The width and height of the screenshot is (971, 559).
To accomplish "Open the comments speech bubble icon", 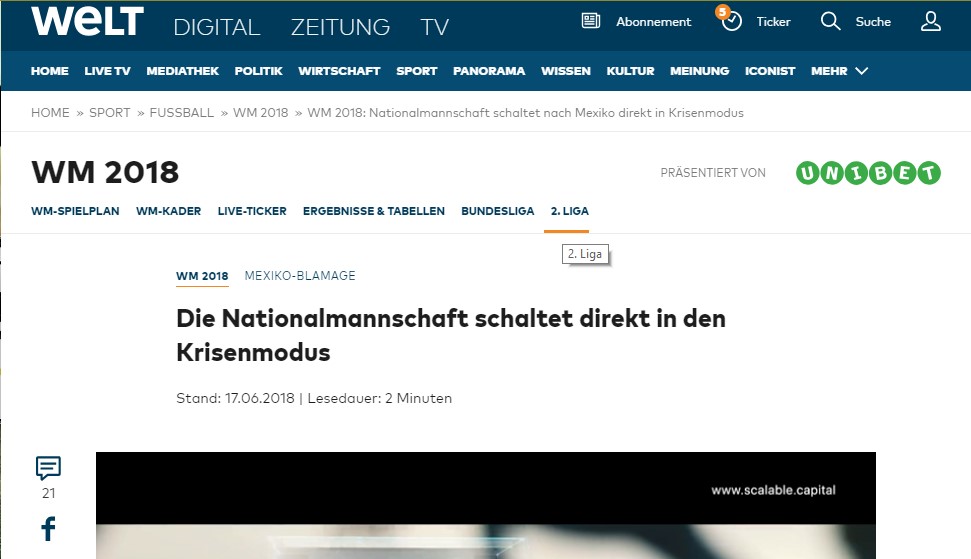I will (48, 468).
